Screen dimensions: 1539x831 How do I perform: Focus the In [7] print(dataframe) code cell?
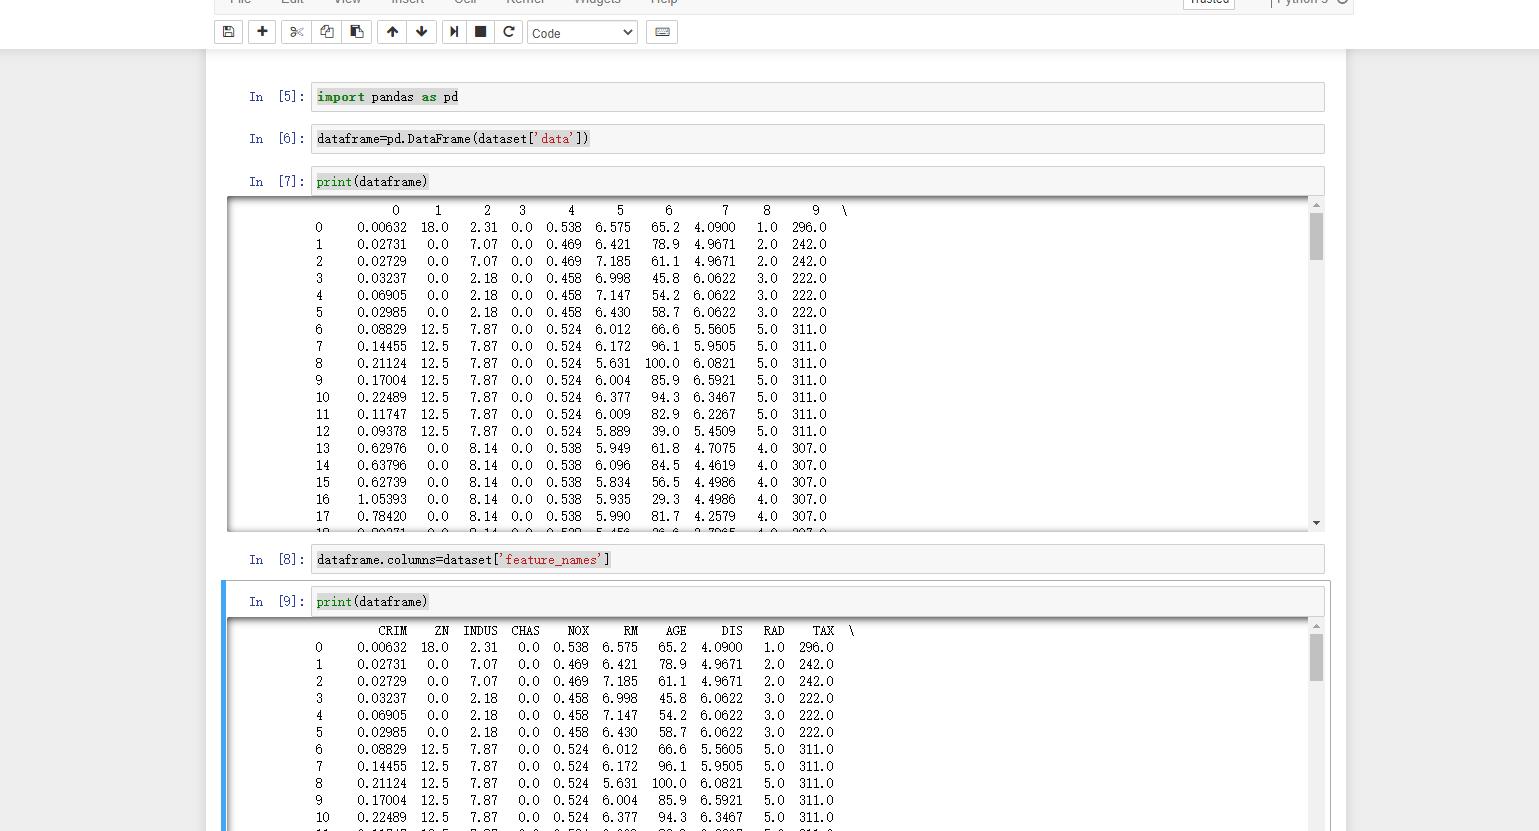817,181
